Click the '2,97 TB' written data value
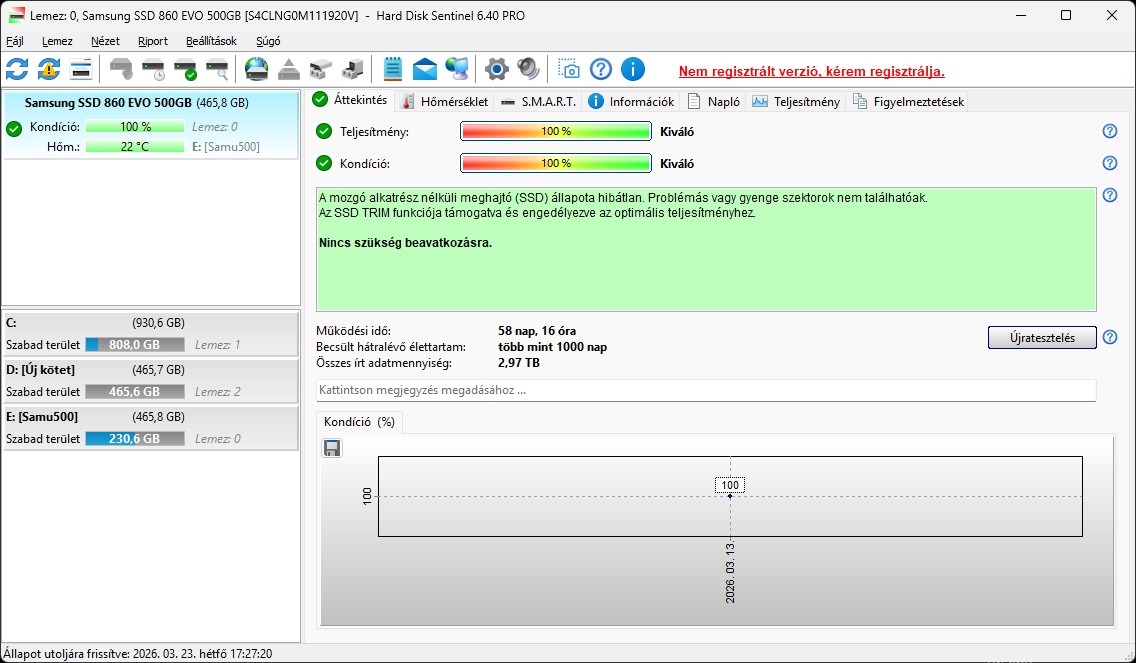Screen dimensions: 1136x663 [519, 363]
